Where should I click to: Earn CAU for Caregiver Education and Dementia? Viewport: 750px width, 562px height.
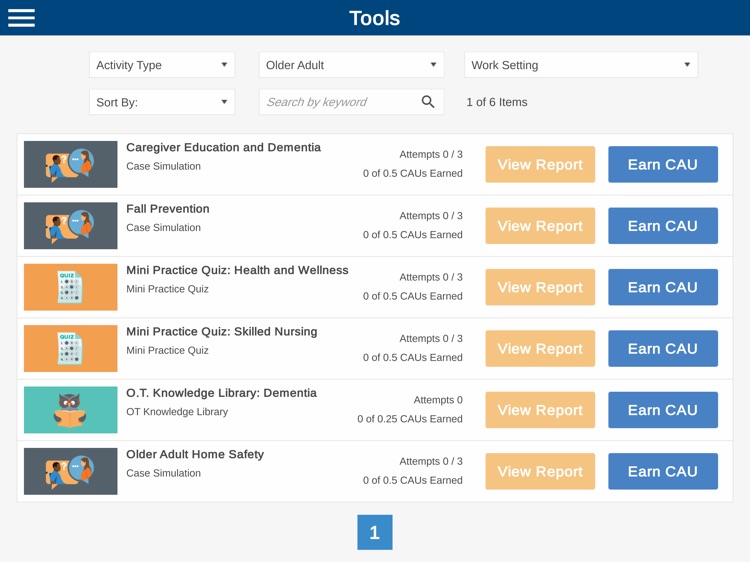point(662,165)
